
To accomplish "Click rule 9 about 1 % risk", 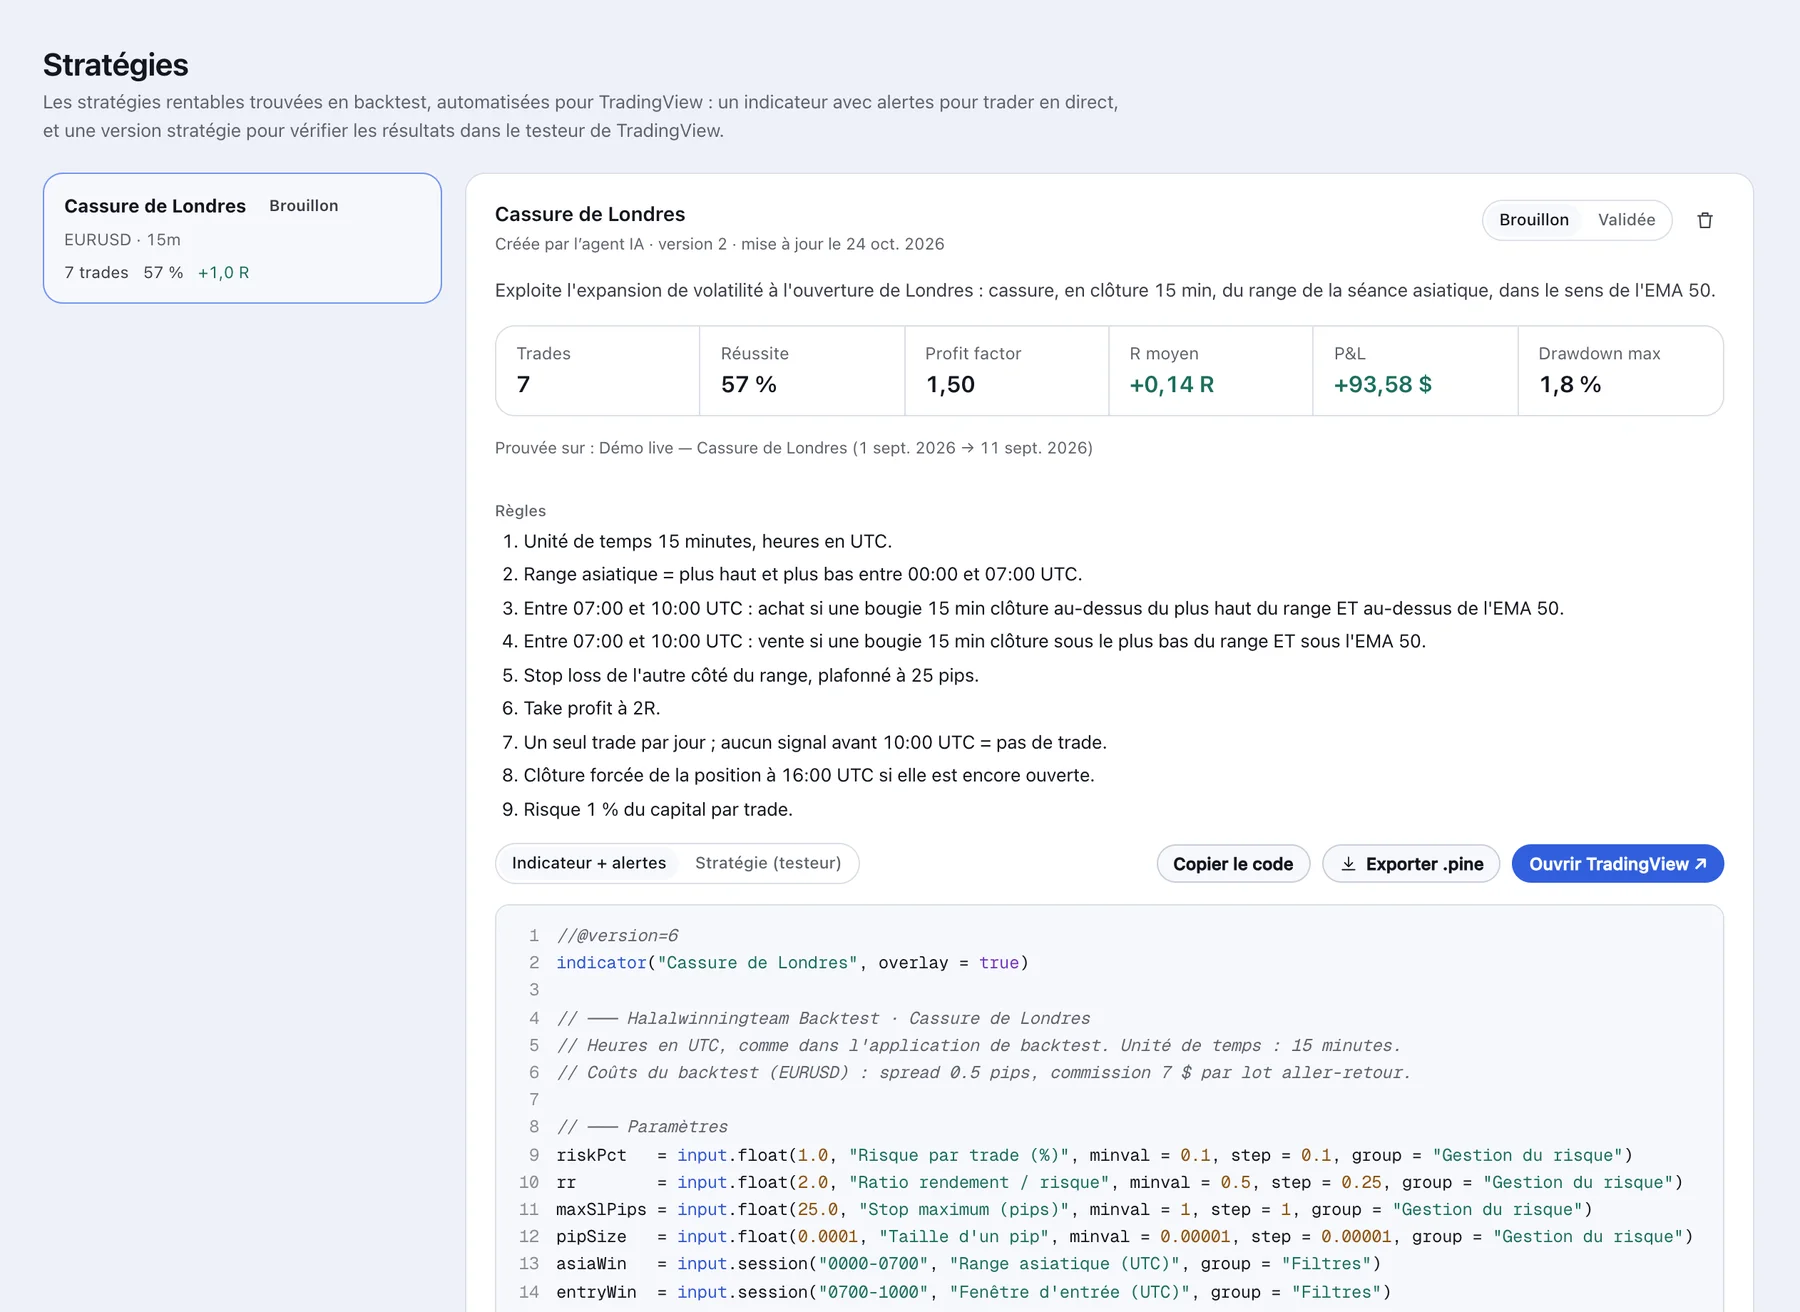I will [x=647, y=809].
